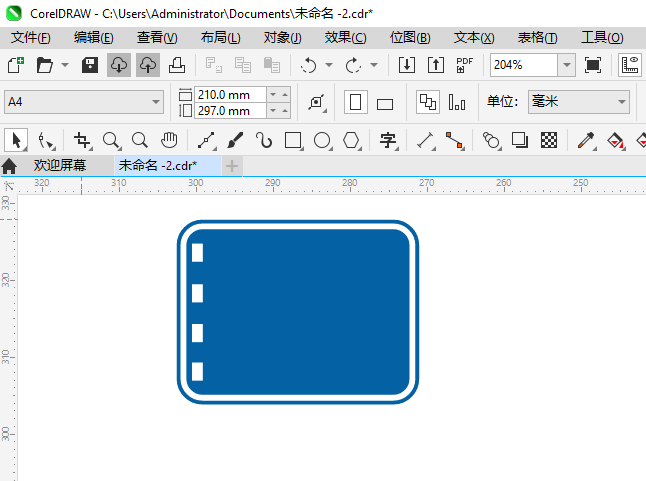Viewport: 646px width, 481px height.
Task: Open the 文本(X) menu
Action: [474, 37]
